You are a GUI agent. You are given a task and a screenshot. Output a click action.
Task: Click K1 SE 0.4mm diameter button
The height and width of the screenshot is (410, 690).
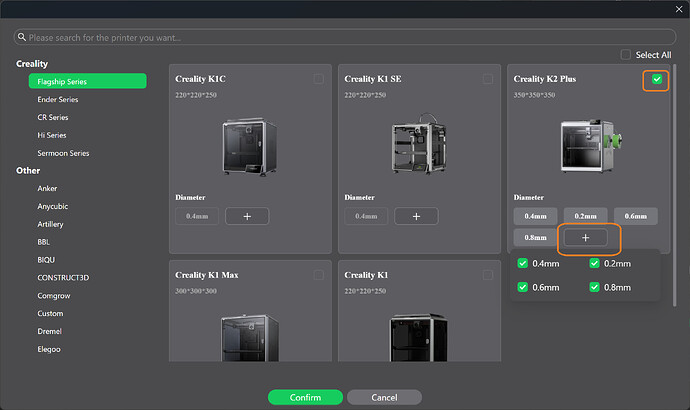[366, 216]
